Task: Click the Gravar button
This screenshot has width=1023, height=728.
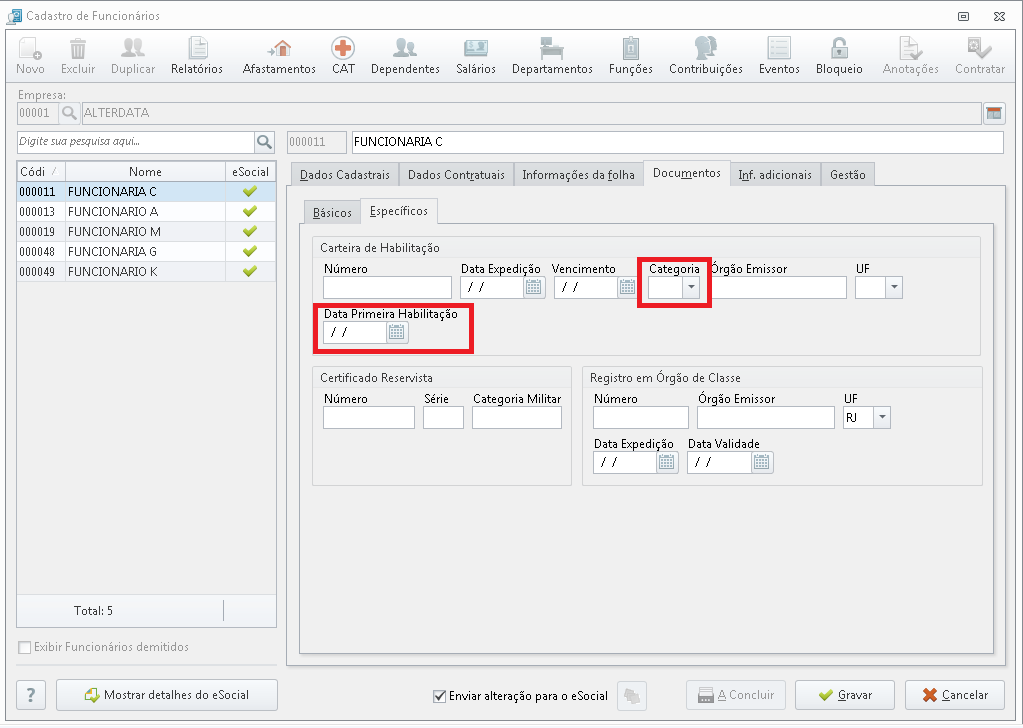Action: click(x=845, y=695)
